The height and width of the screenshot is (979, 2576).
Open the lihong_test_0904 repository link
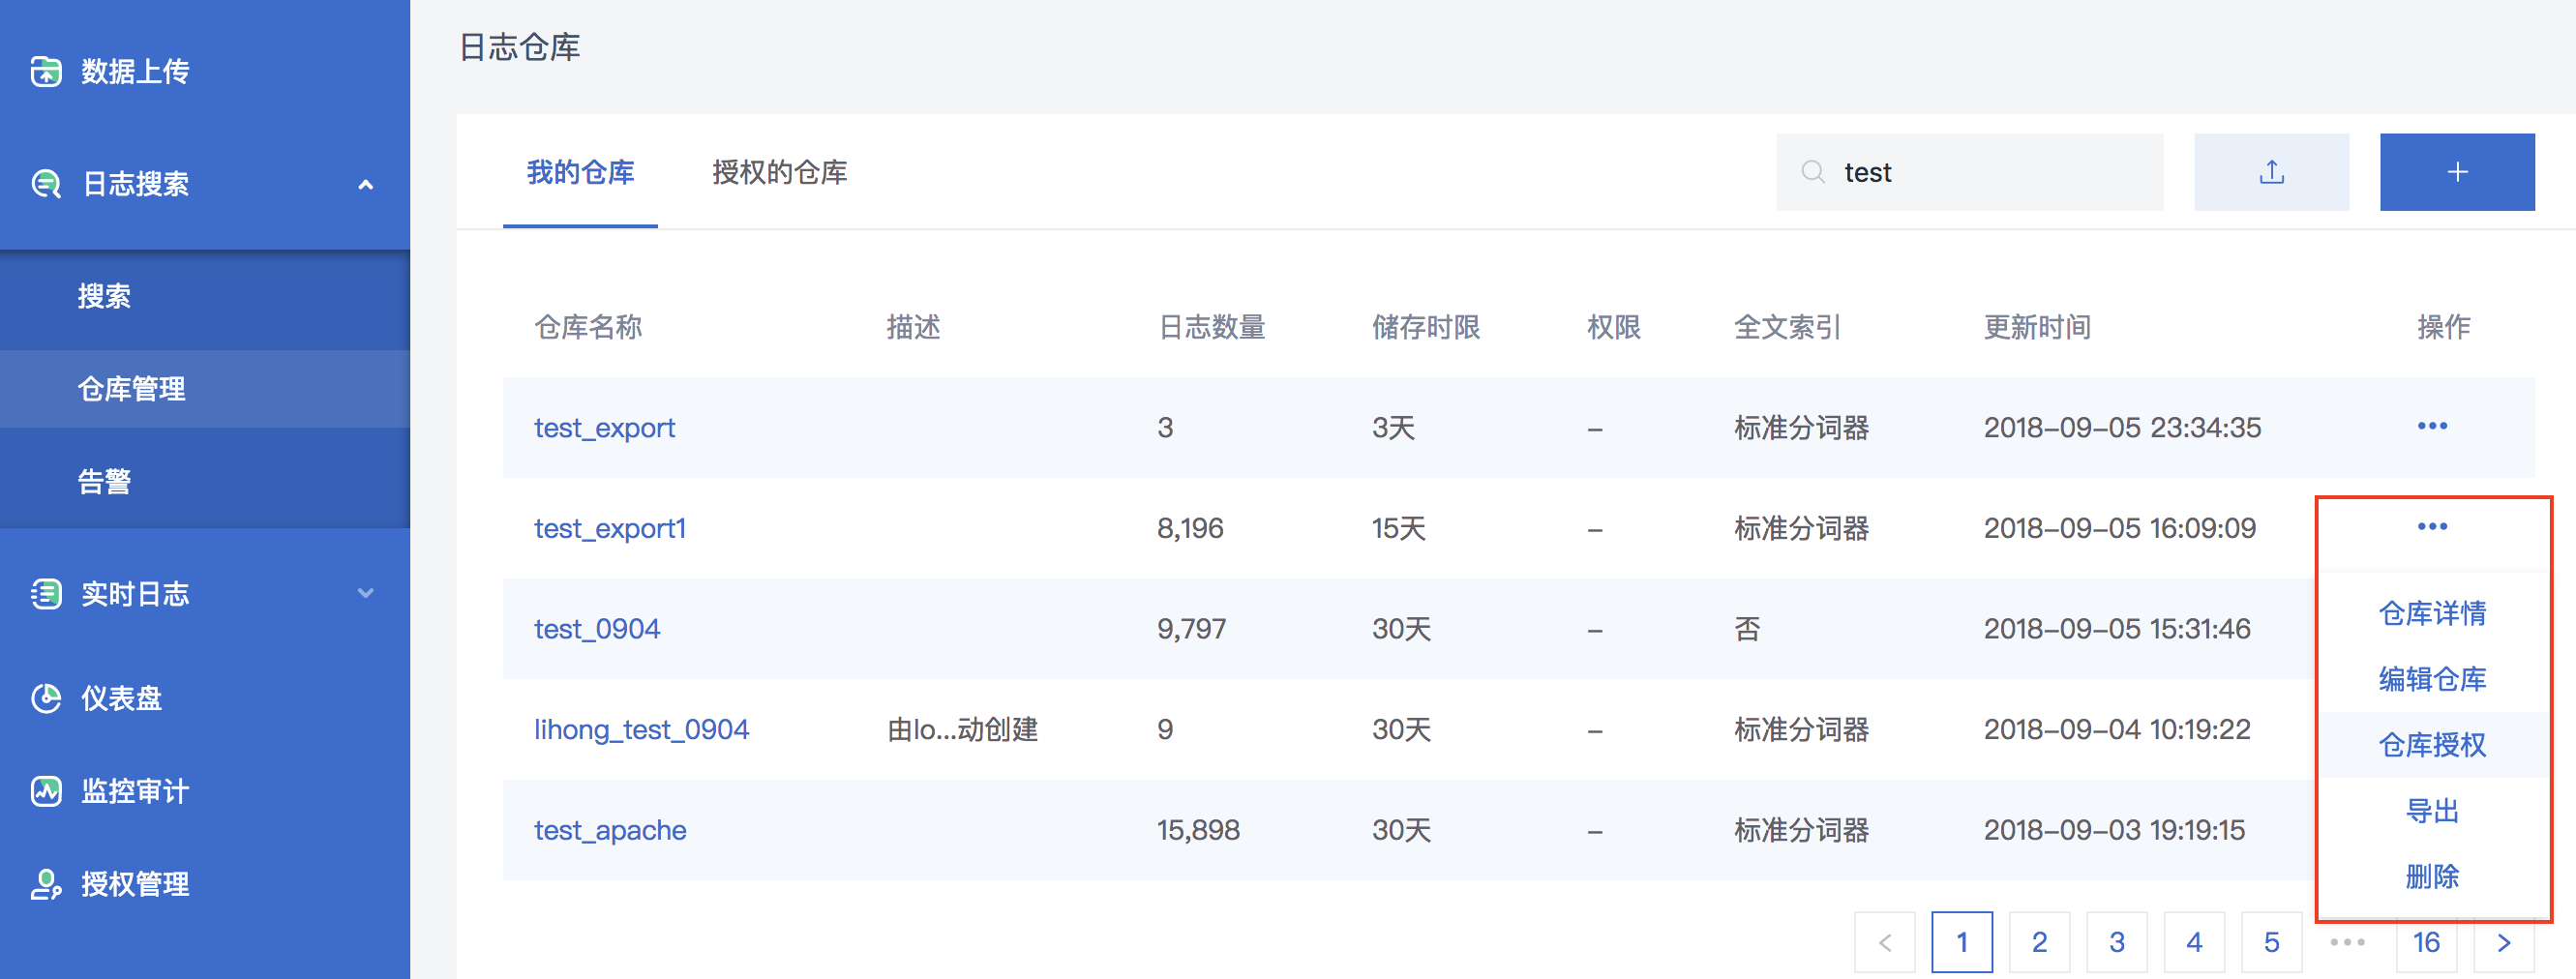641,730
